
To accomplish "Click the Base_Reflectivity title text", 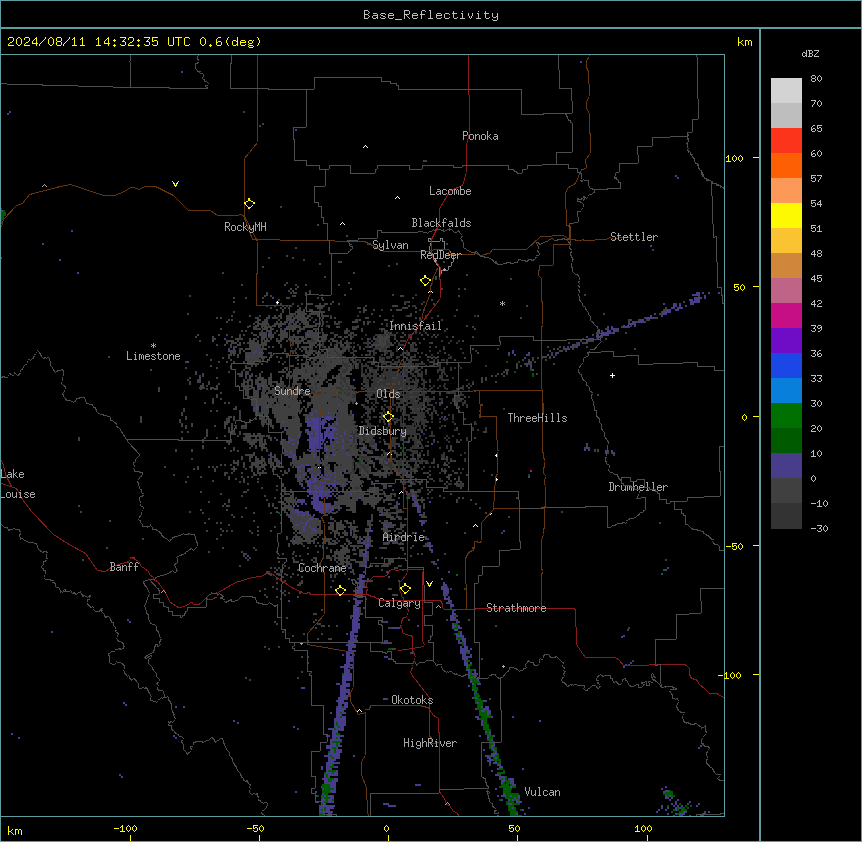I will 431,15.
